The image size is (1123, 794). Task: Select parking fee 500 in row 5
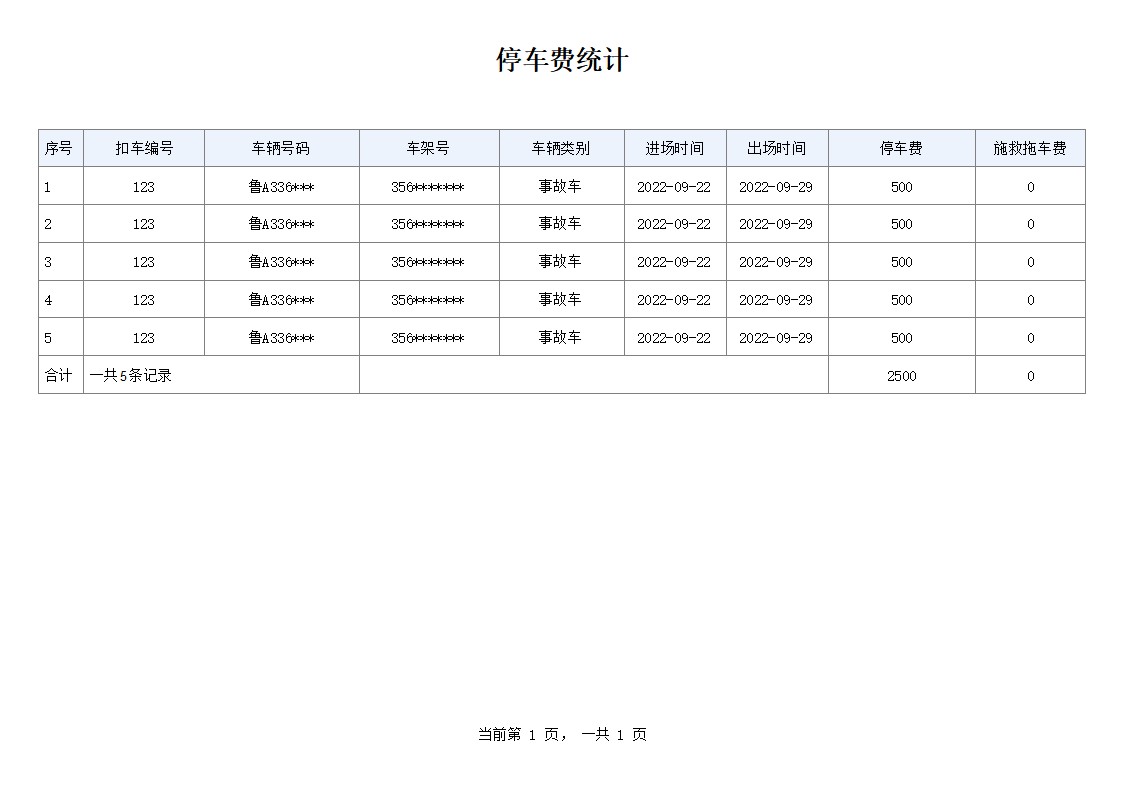tap(902, 339)
